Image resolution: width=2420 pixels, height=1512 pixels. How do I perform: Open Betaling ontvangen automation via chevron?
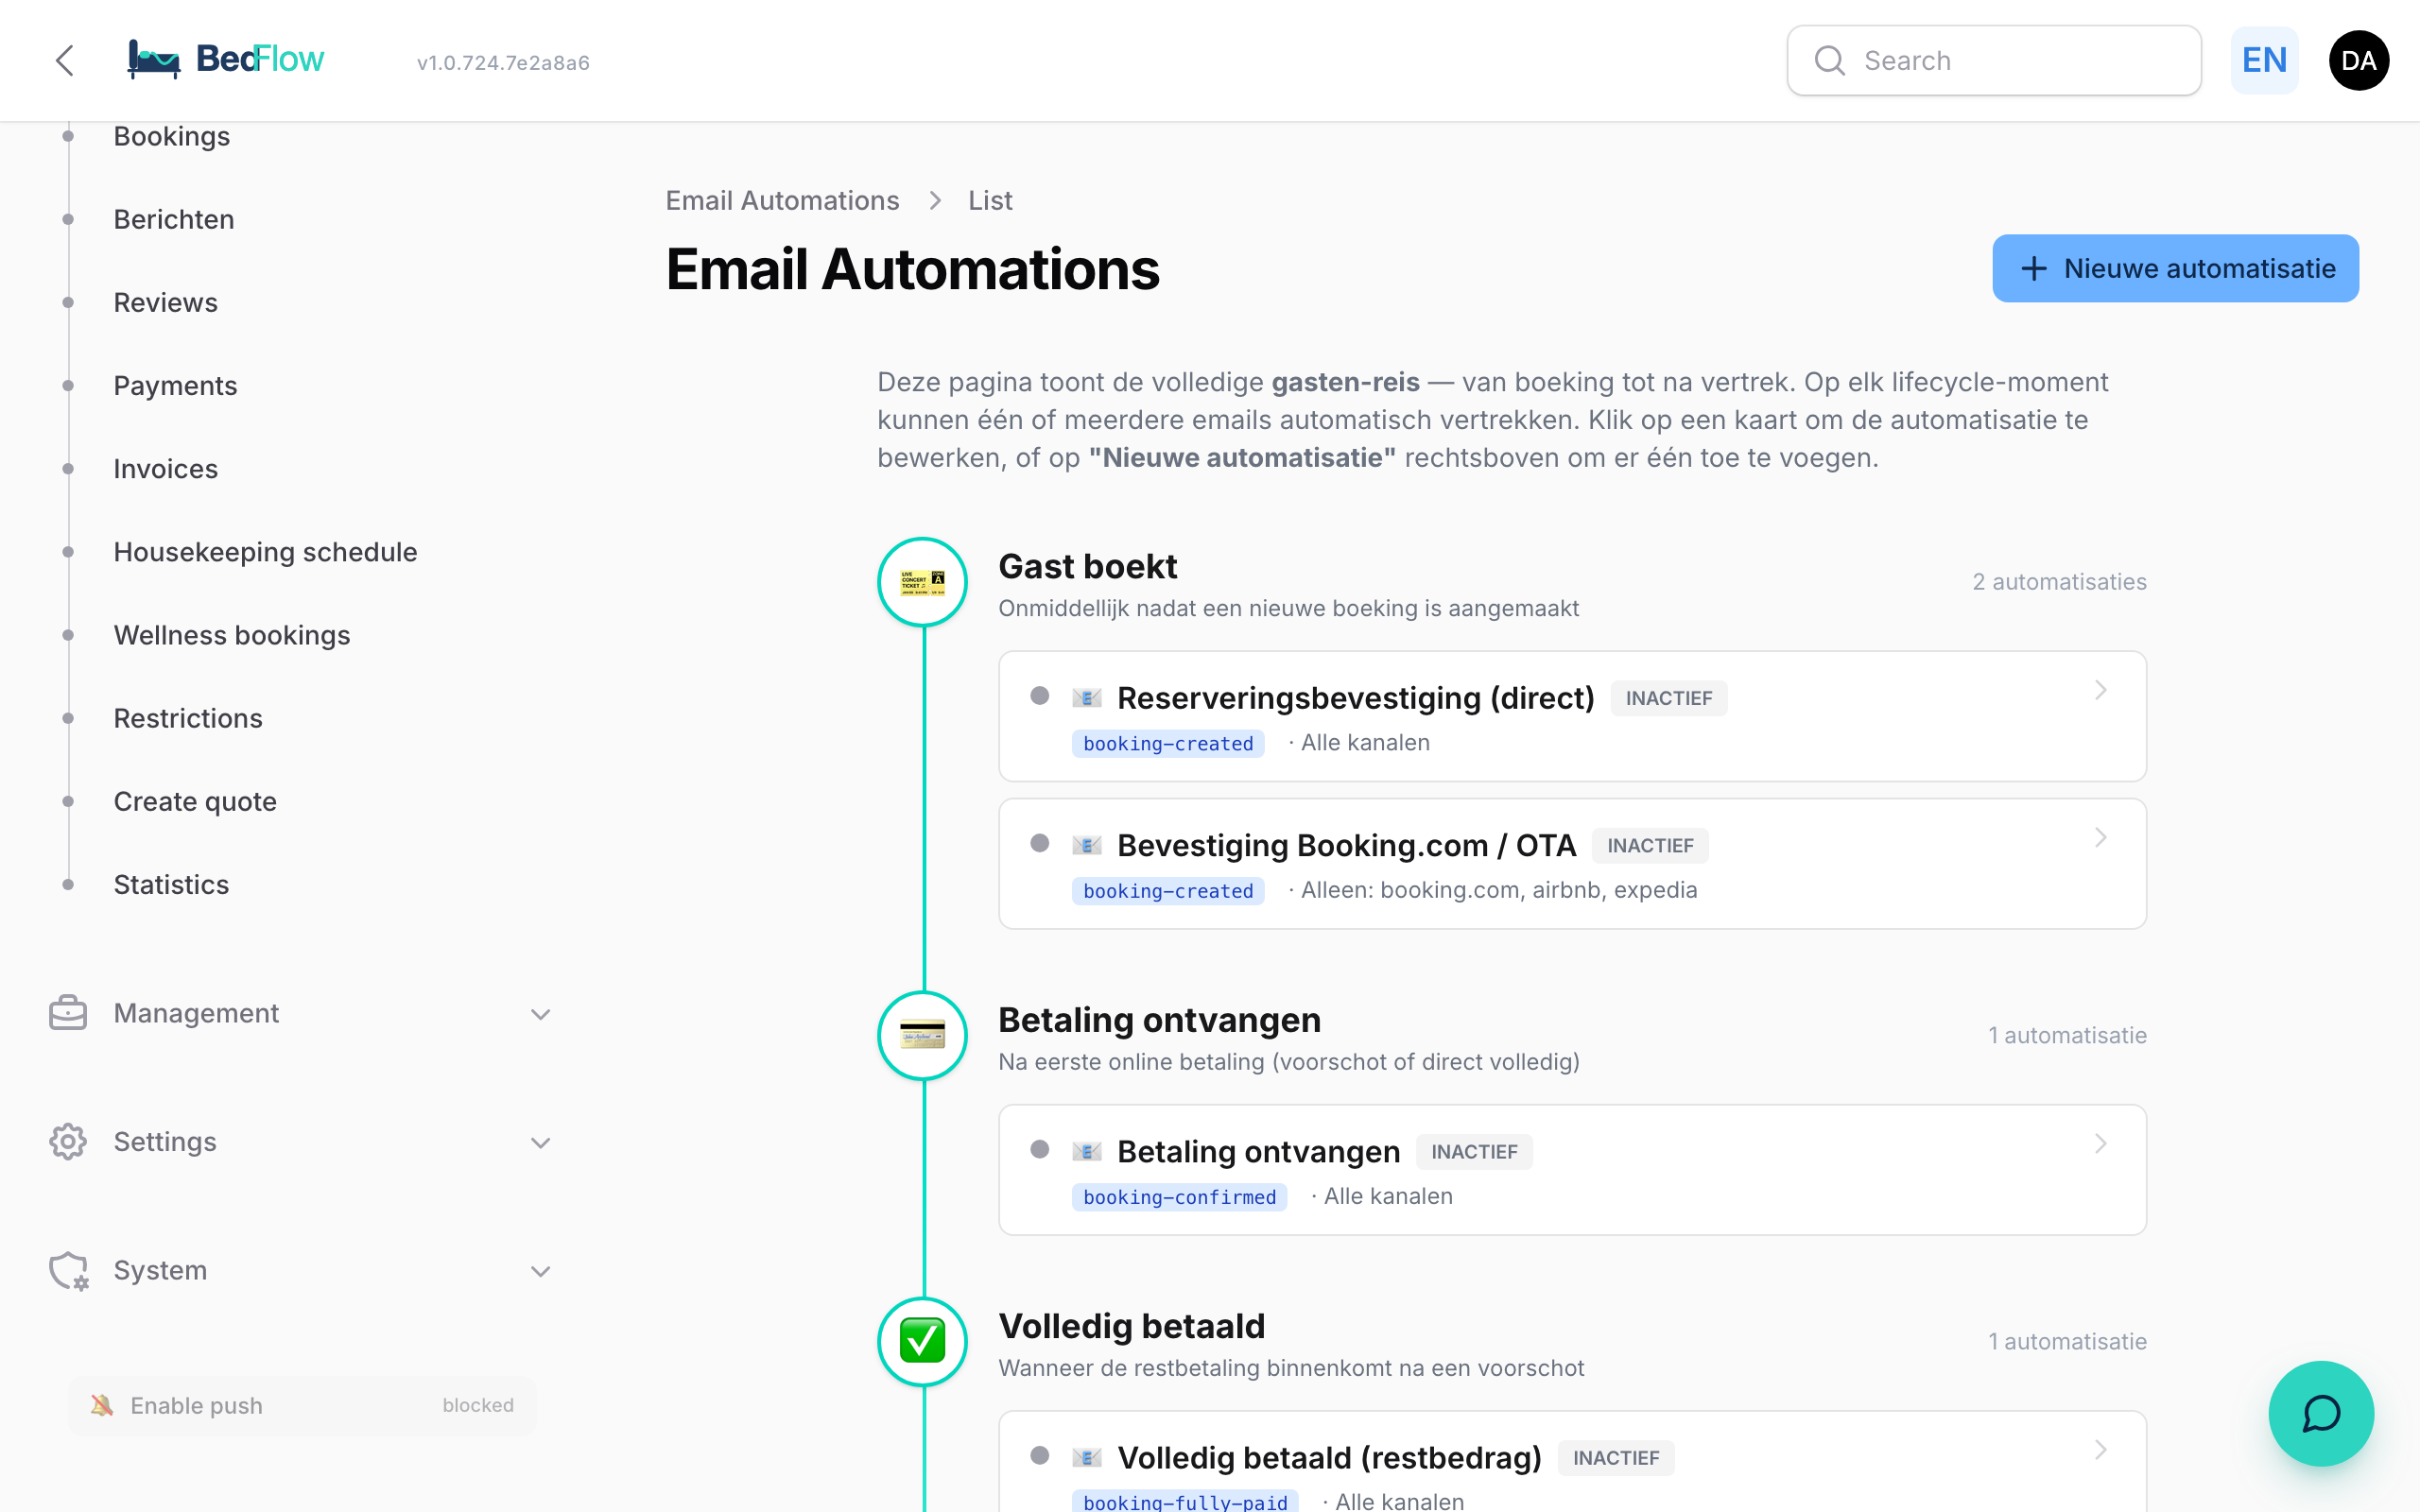[x=2100, y=1143]
